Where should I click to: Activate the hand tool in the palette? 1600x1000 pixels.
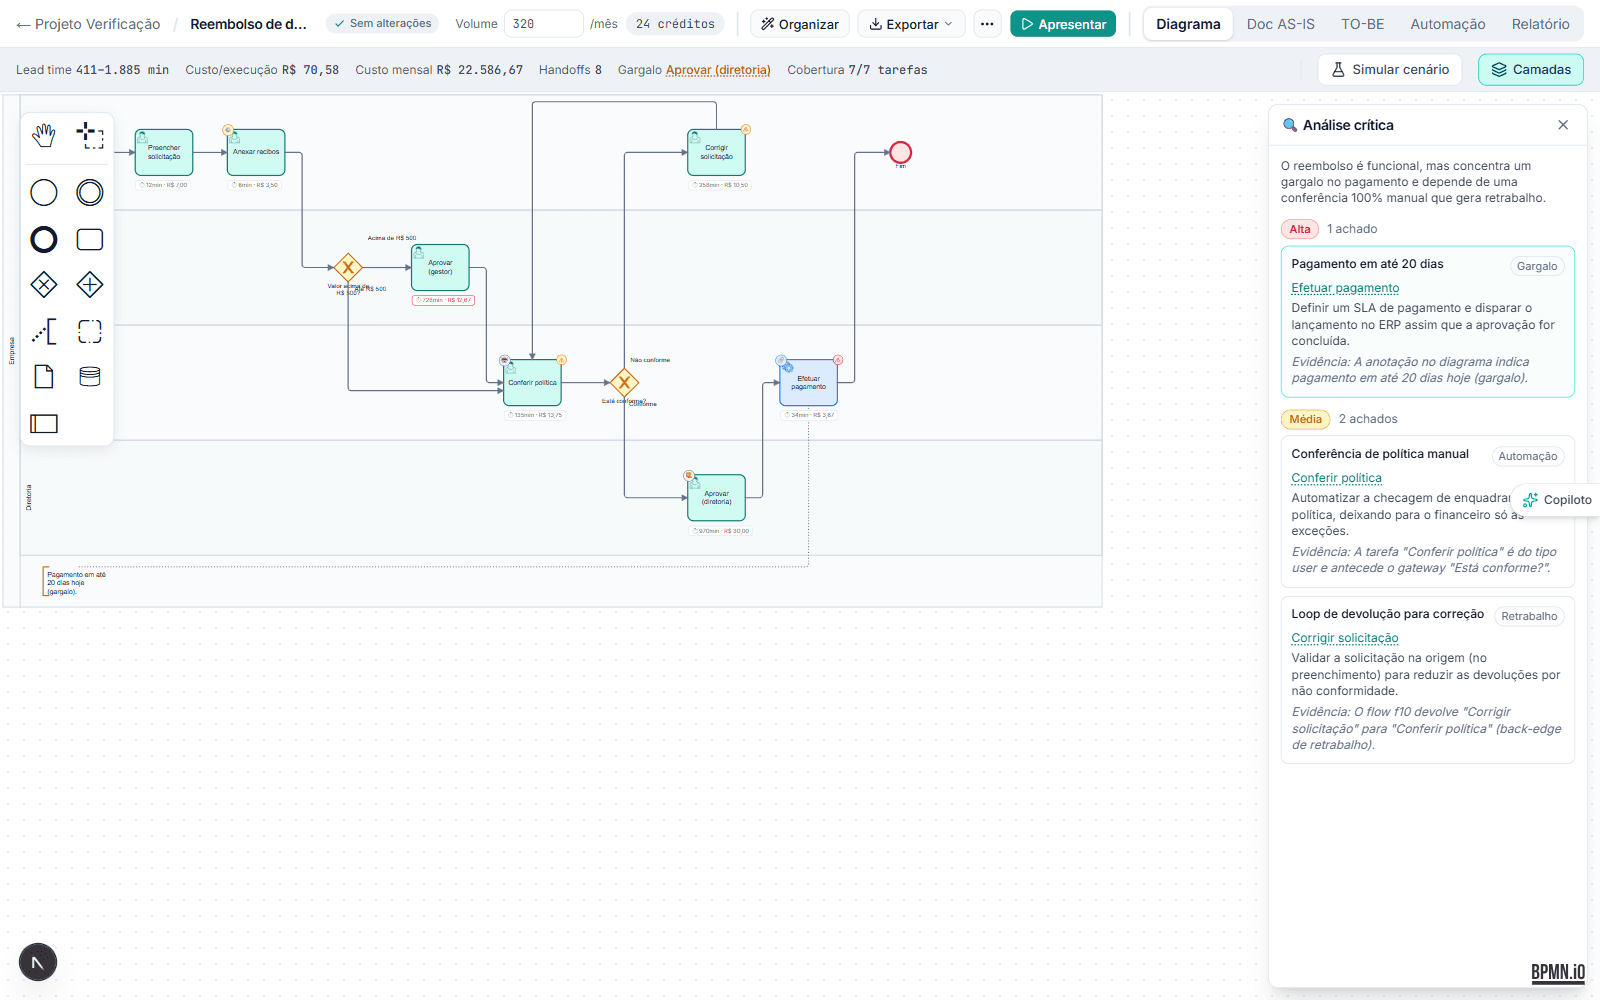[x=44, y=135]
